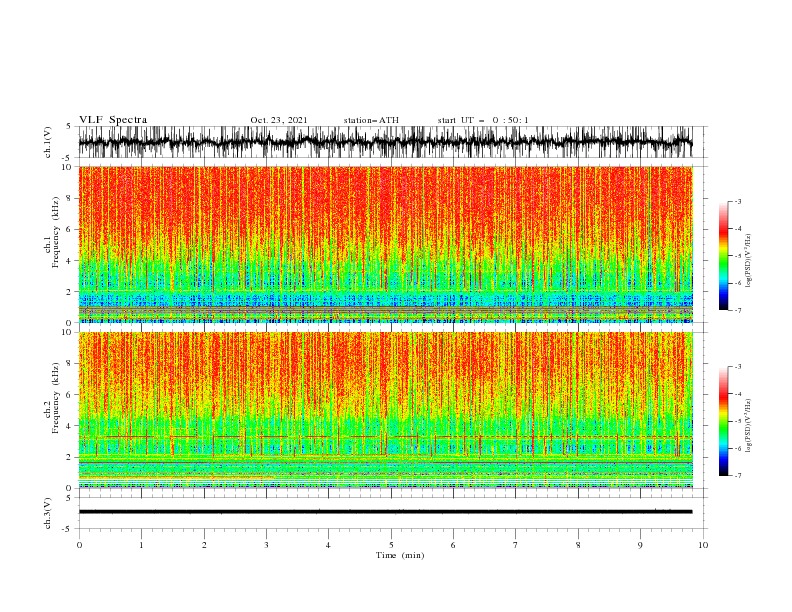Select the "start UT = 0 : 50: 1" text
The height and width of the screenshot is (612, 792).
483,120
